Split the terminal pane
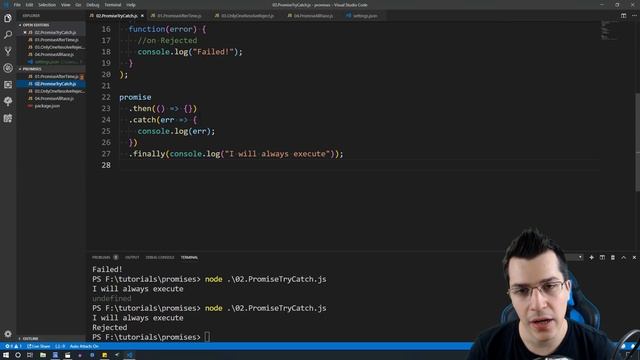Screen dimensions: 640x360 (602, 258)
